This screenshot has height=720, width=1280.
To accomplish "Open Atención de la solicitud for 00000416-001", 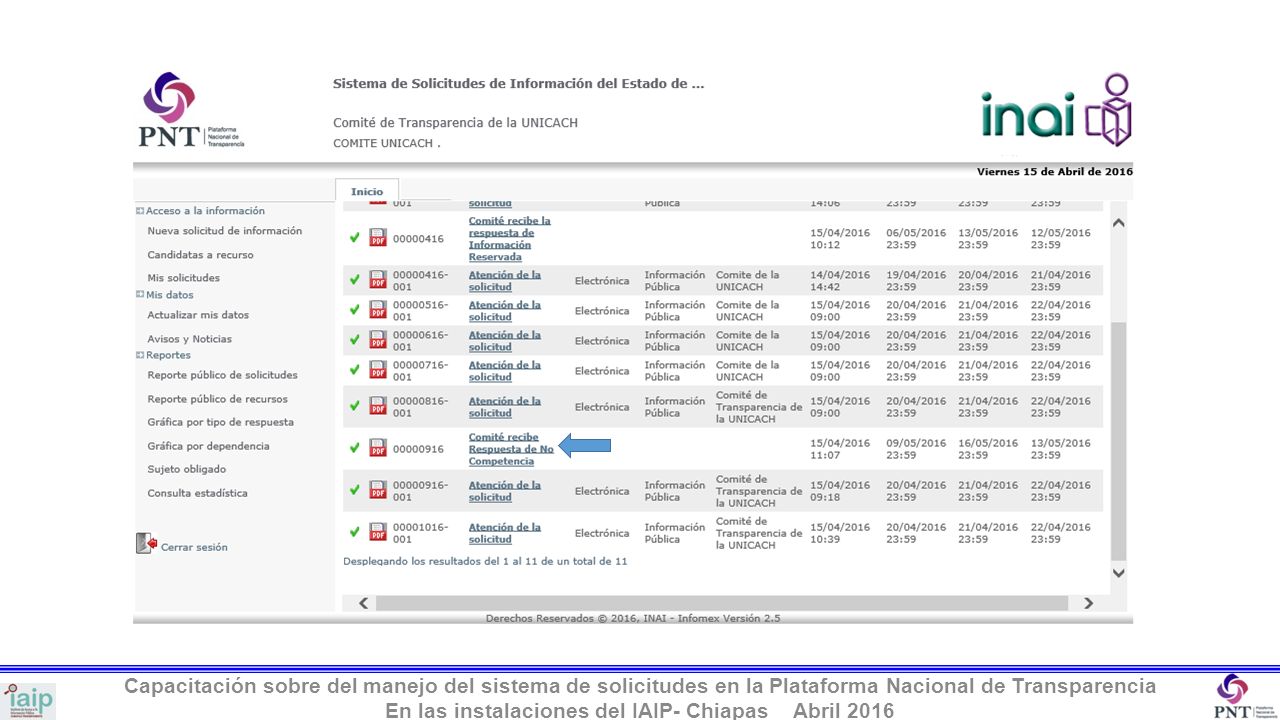I will pos(505,281).
